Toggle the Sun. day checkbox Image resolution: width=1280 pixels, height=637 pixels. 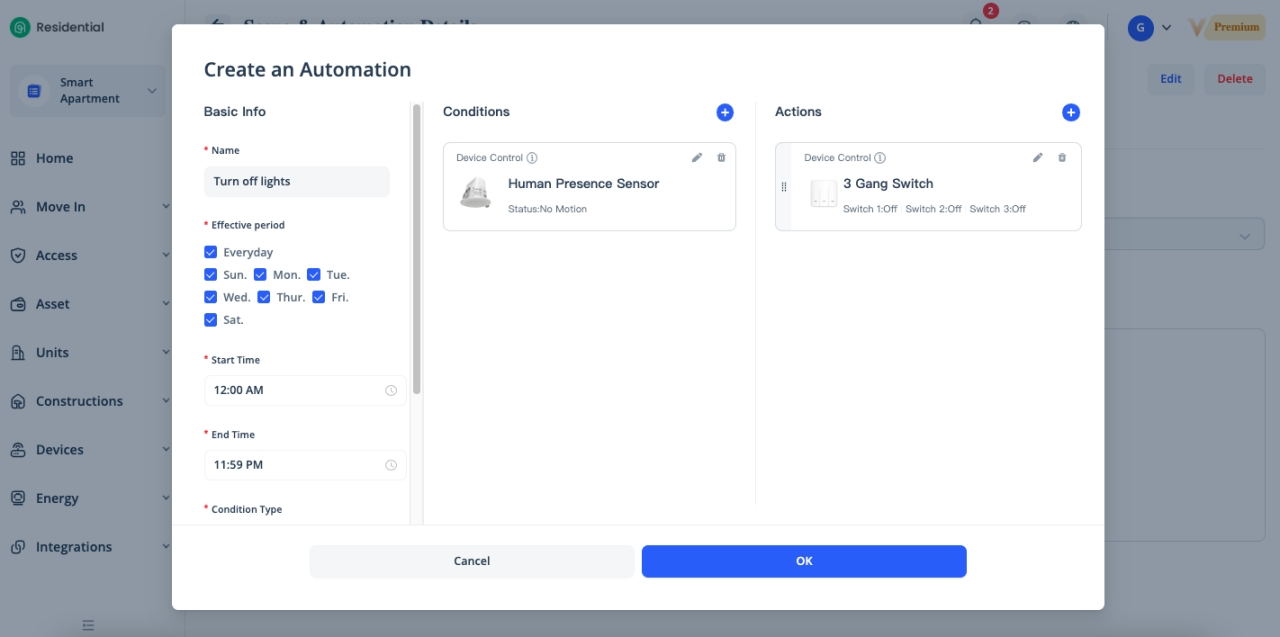pyautogui.click(x=210, y=275)
